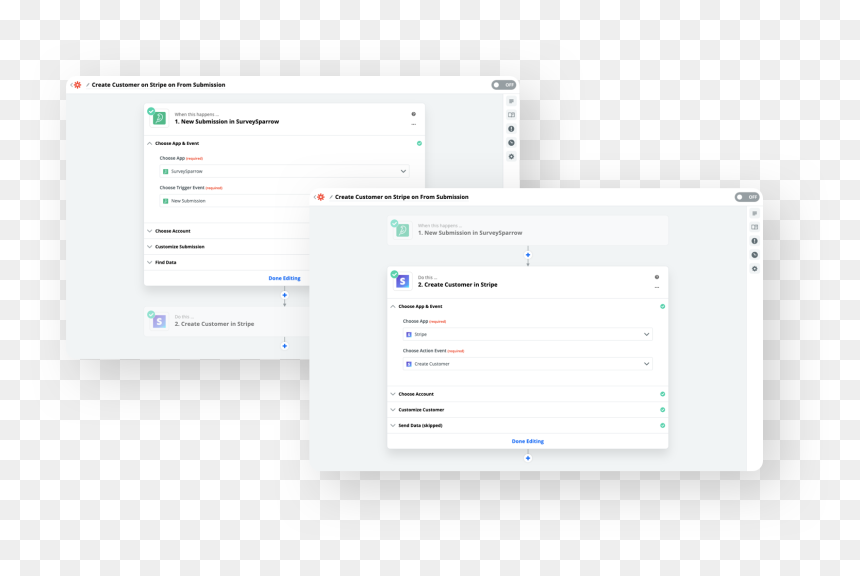Open settings gear icon in back window sidebar
Image resolution: width=860 pixels, height=576 pixels.
point(511,156)
